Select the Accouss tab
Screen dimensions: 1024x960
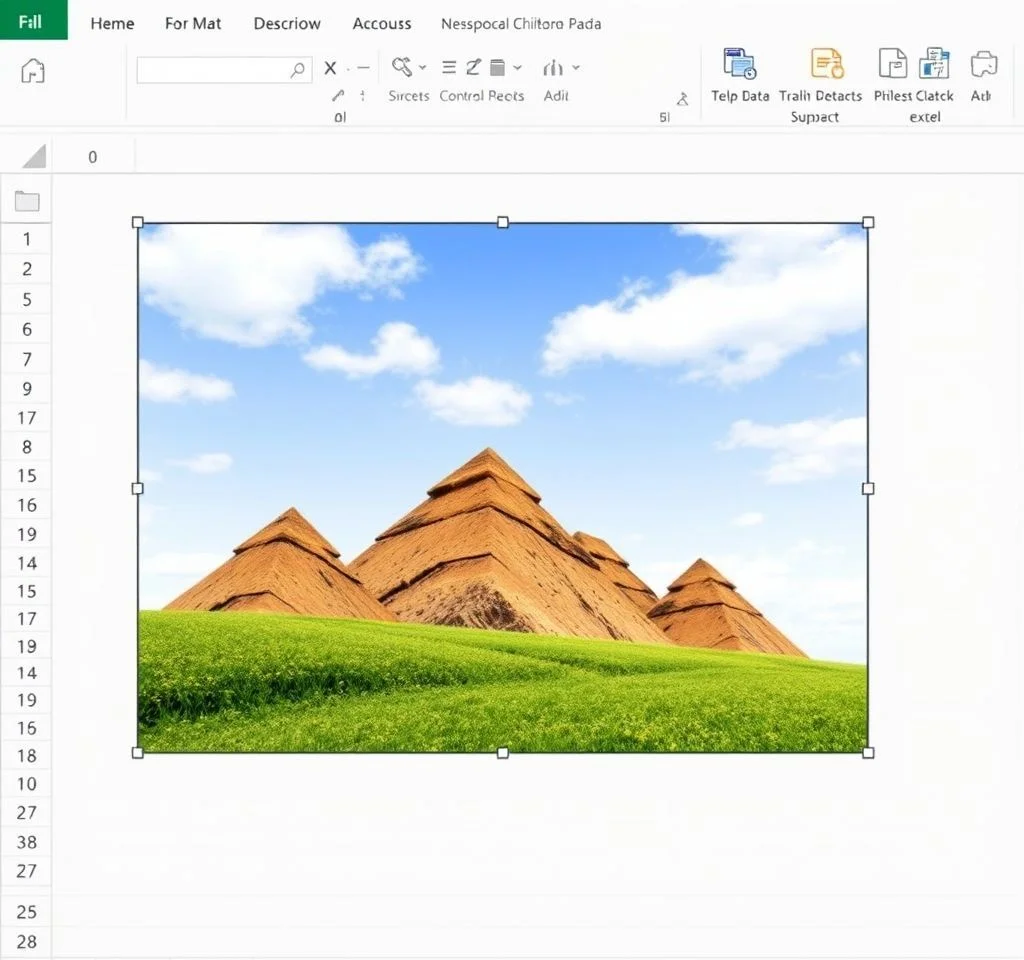tap(381, 23)
